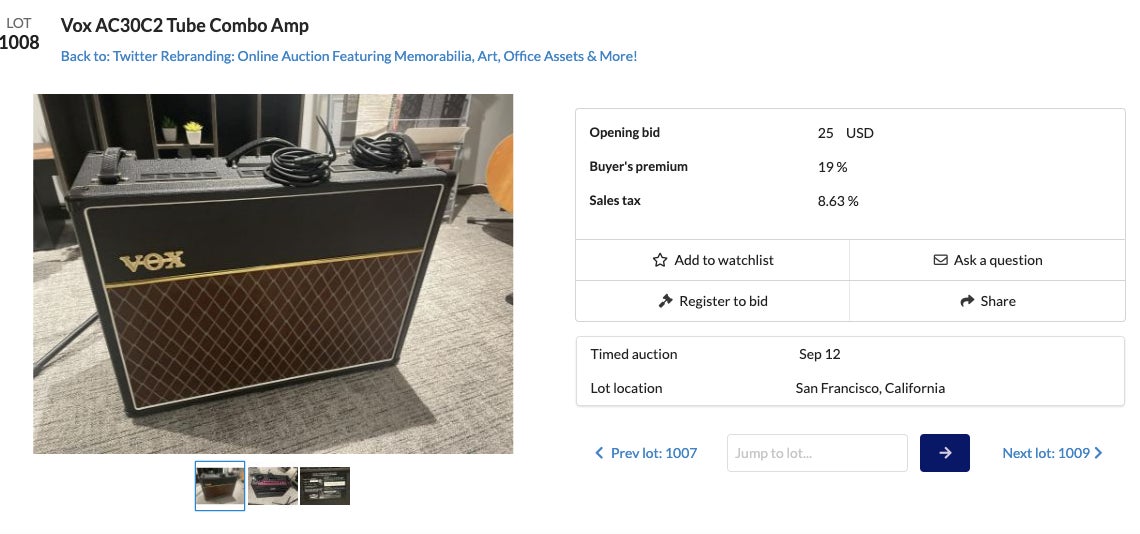Screen dimensions: 1140x534
Task: Click the left chevron beside Prev lot
Action: (x=599, y=453)
